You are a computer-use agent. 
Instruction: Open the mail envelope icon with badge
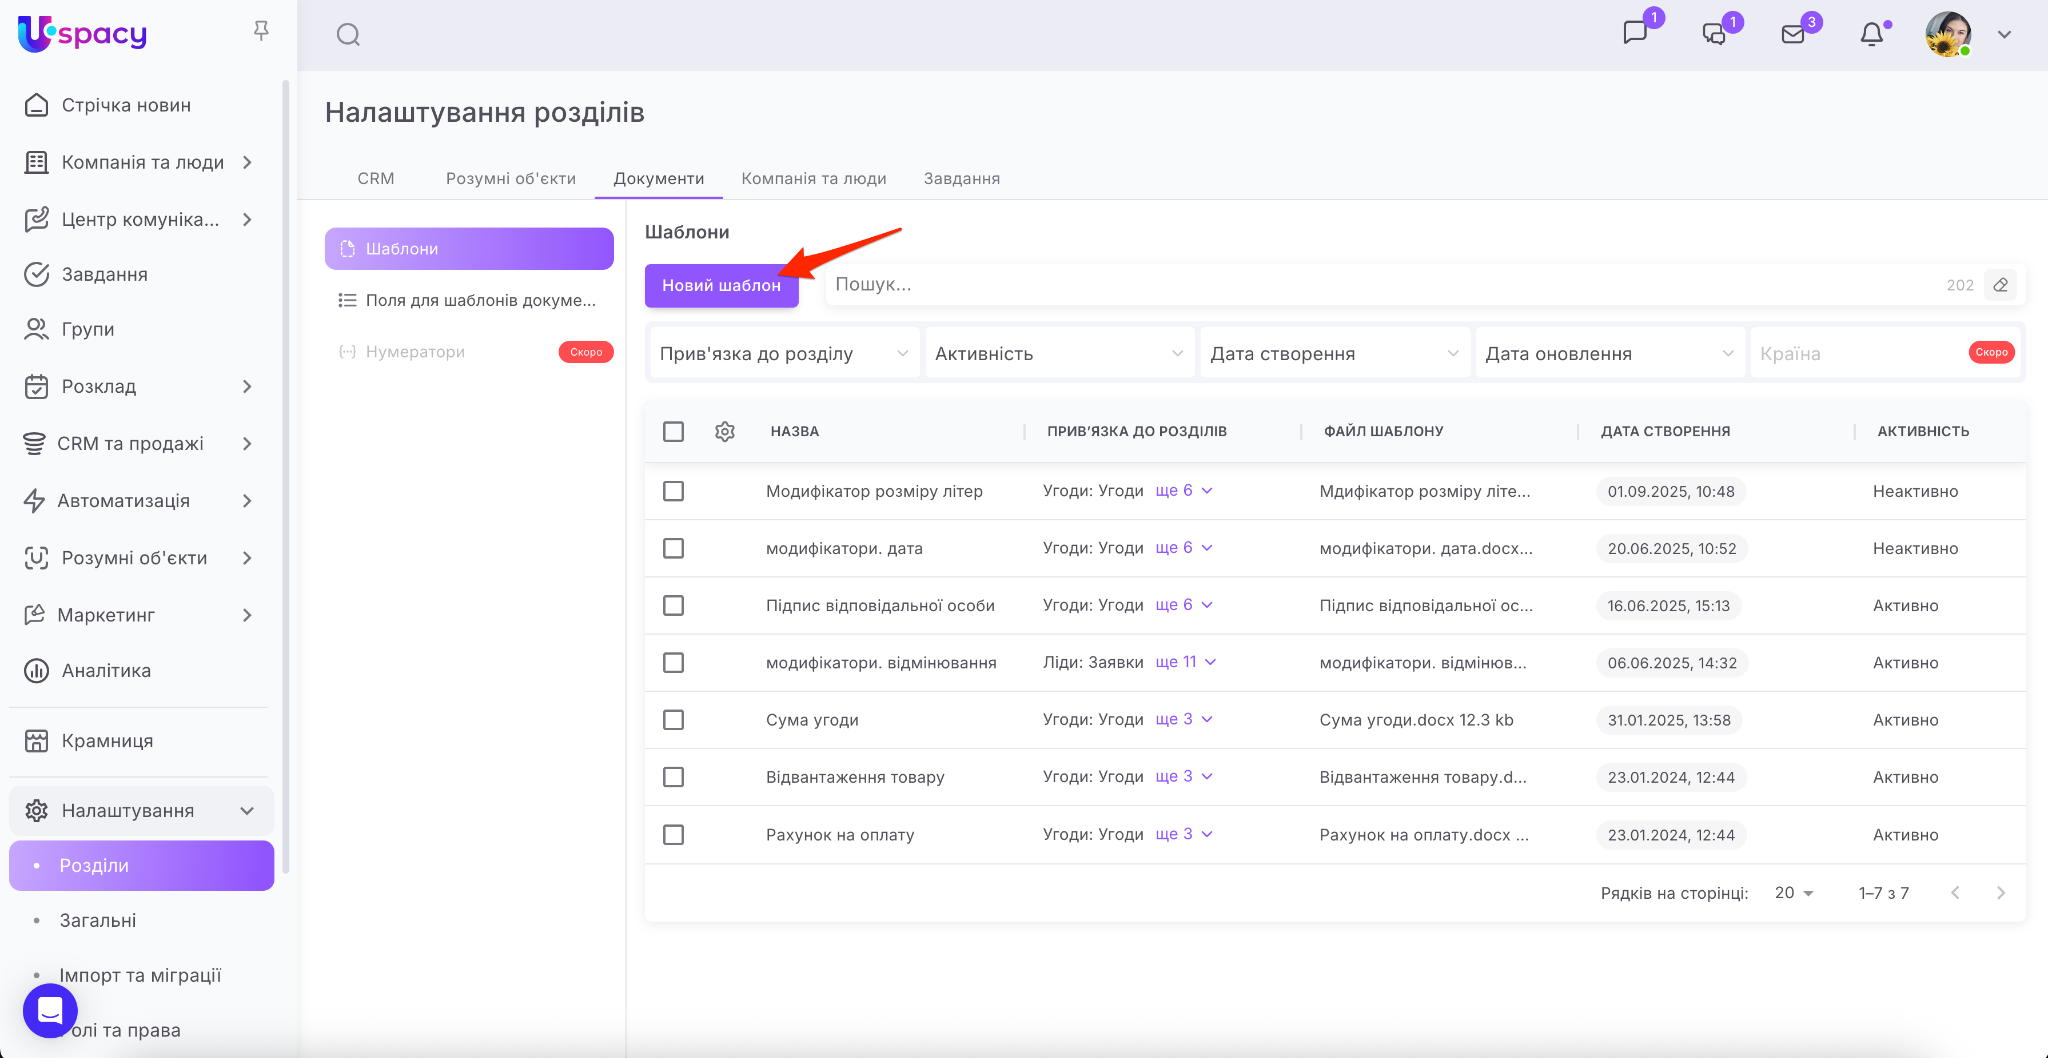tap(1793, 35)
